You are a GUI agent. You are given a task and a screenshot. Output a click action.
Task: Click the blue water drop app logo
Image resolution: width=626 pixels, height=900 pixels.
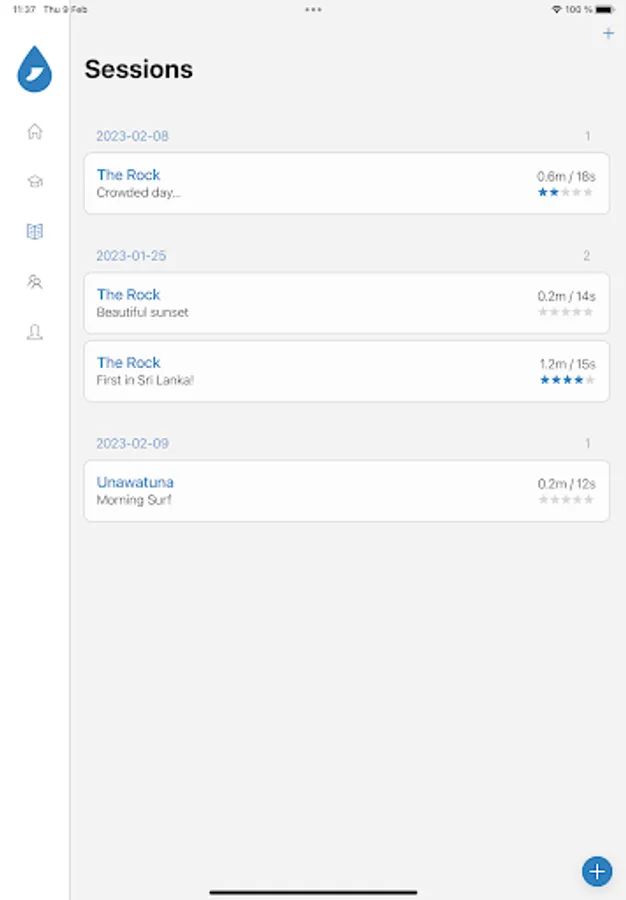coord(35,69)
